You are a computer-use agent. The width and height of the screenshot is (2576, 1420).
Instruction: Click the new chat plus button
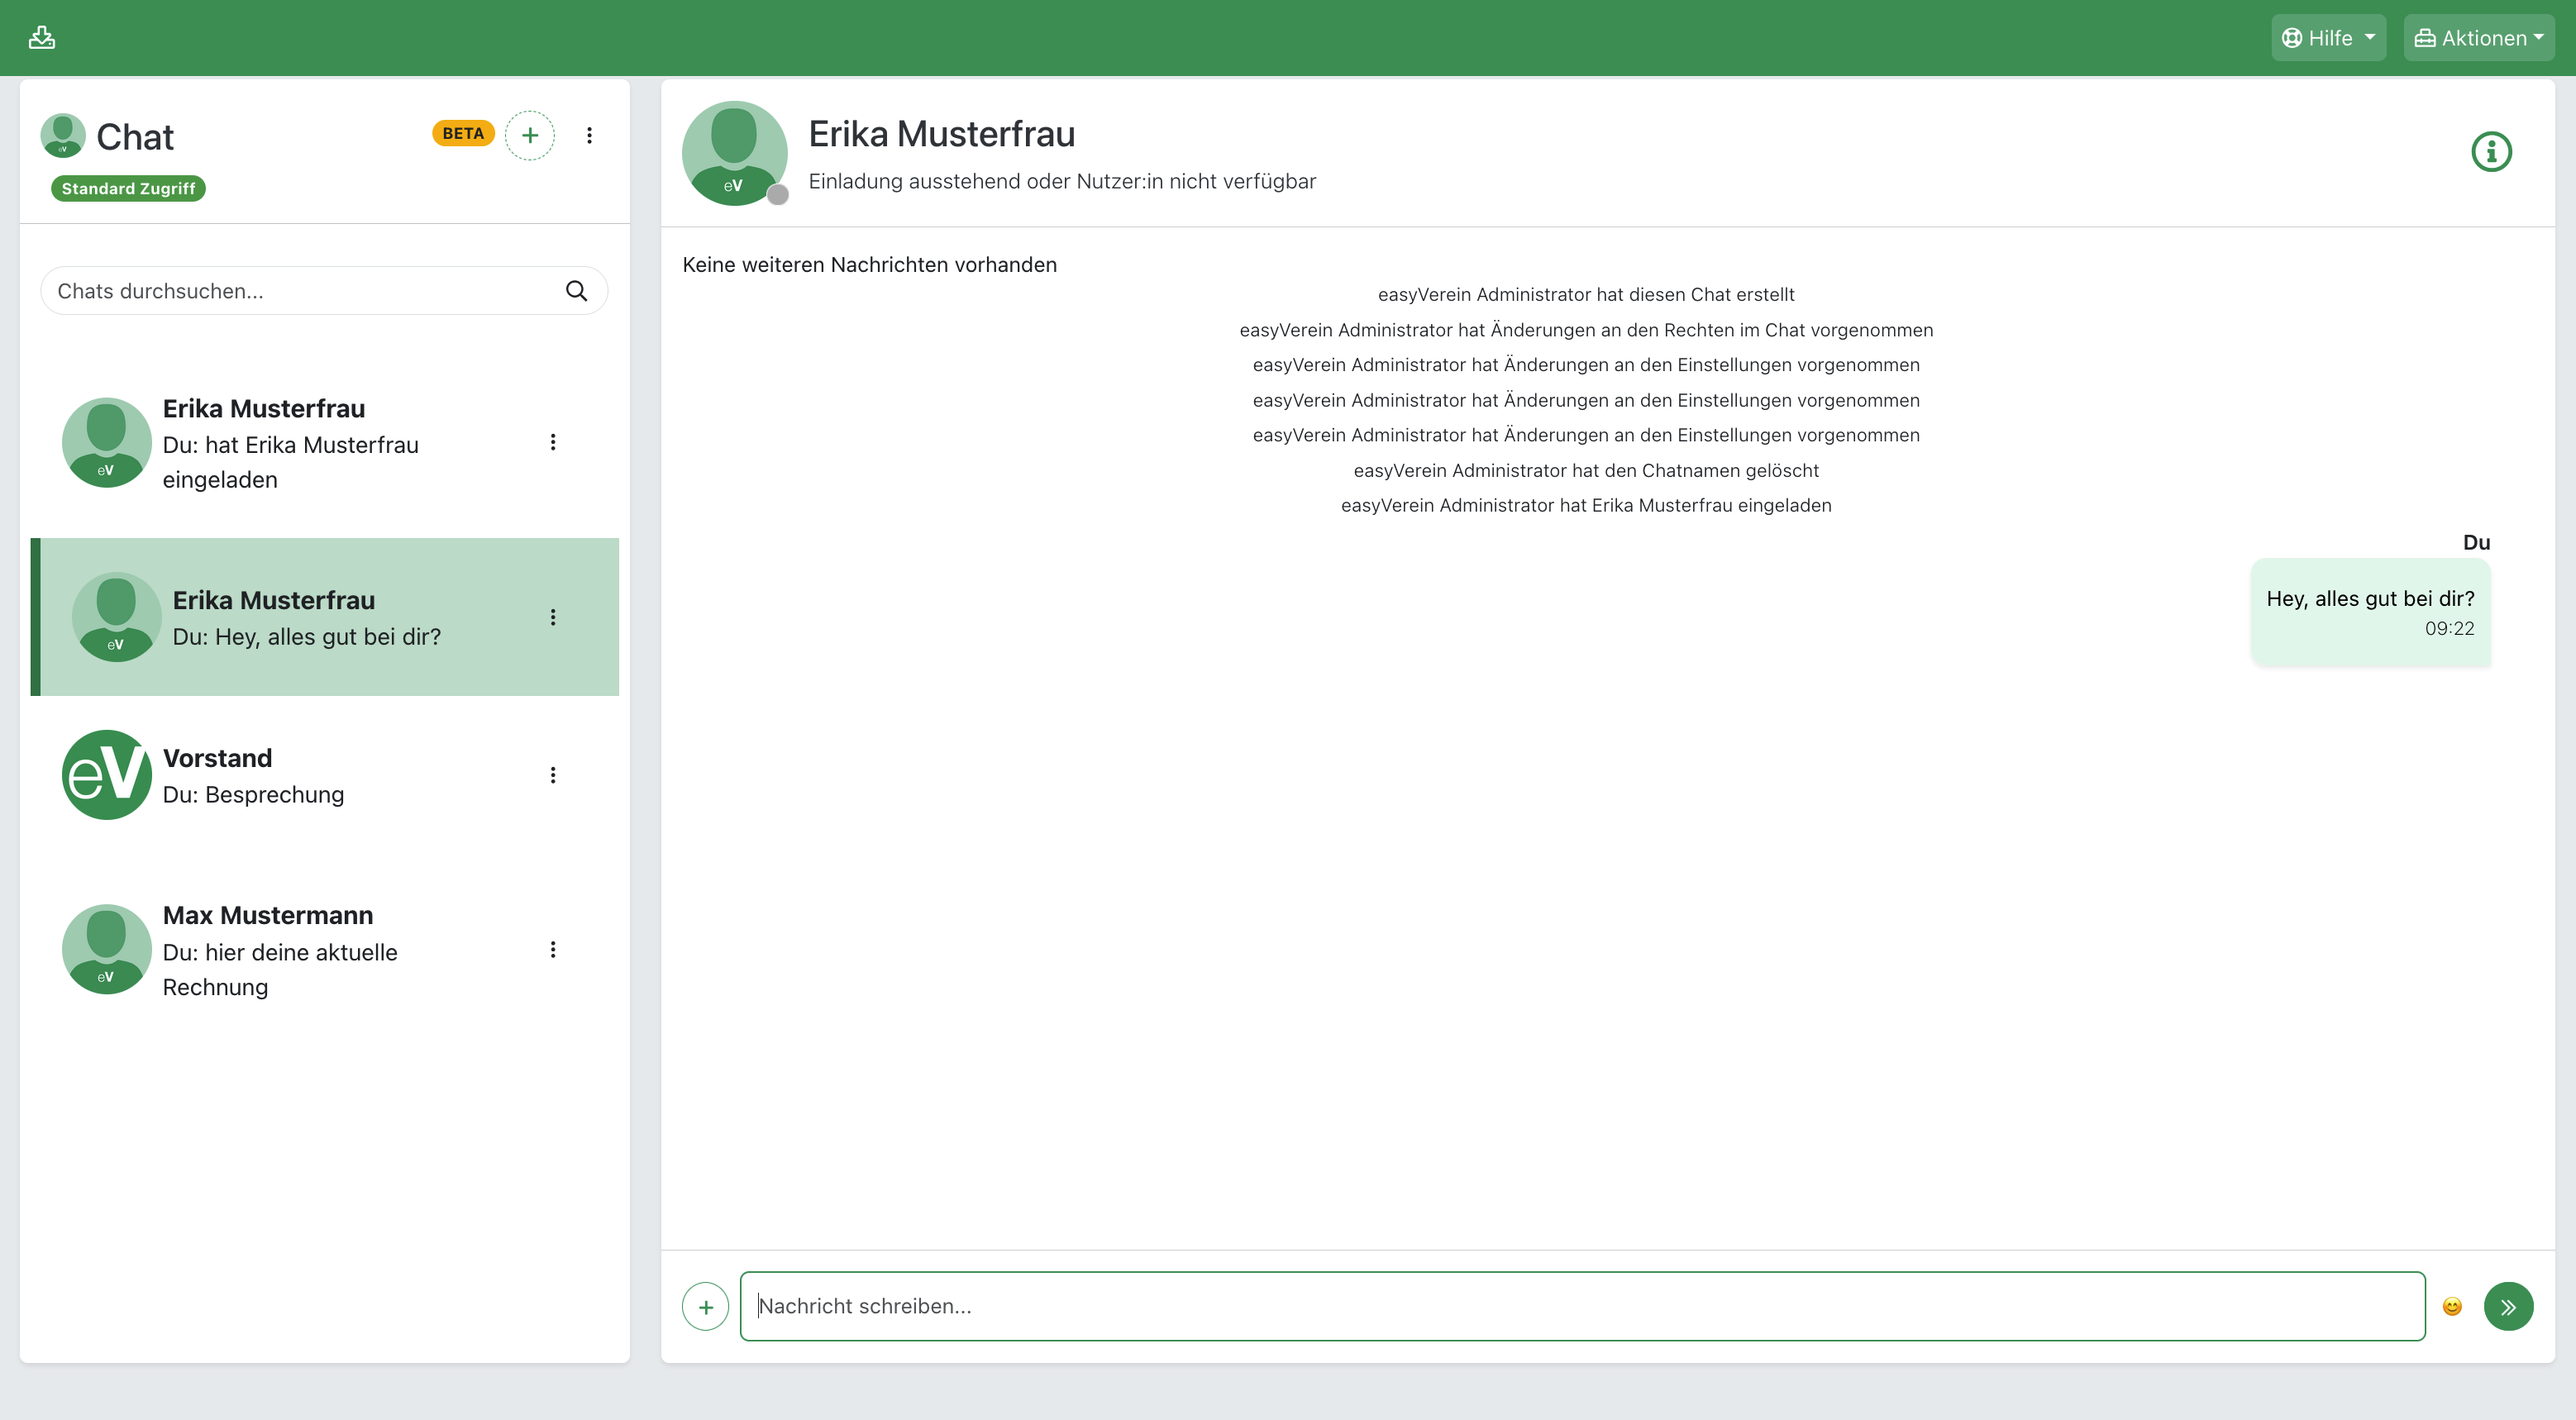tap(530, 135)
